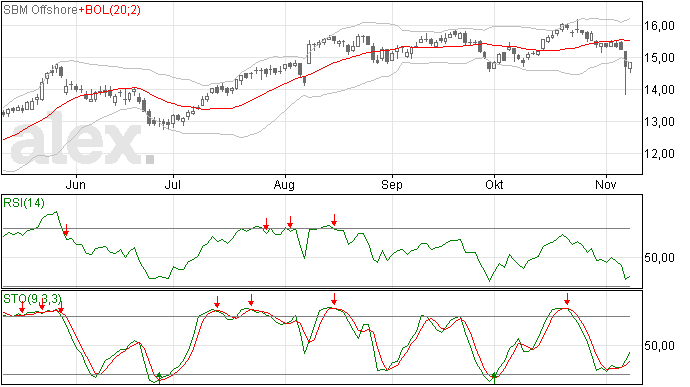This screenshot has width=690, height=387.
Task: Click the 15,00 price axis value
Action: [x=659, y=58]
